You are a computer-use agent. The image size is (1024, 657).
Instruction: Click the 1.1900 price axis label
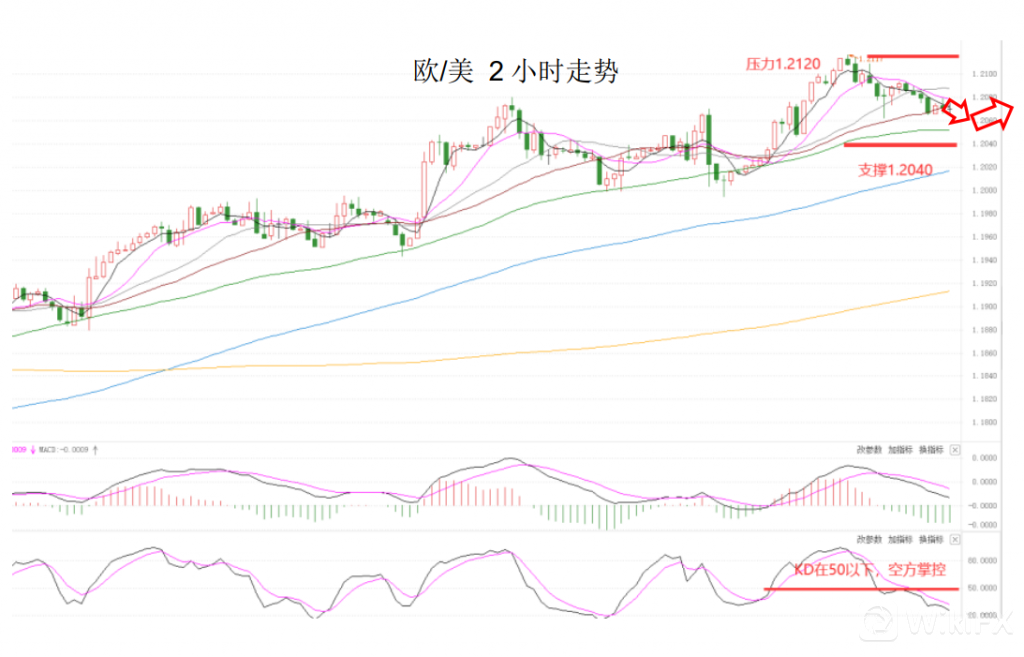(984, 306)
